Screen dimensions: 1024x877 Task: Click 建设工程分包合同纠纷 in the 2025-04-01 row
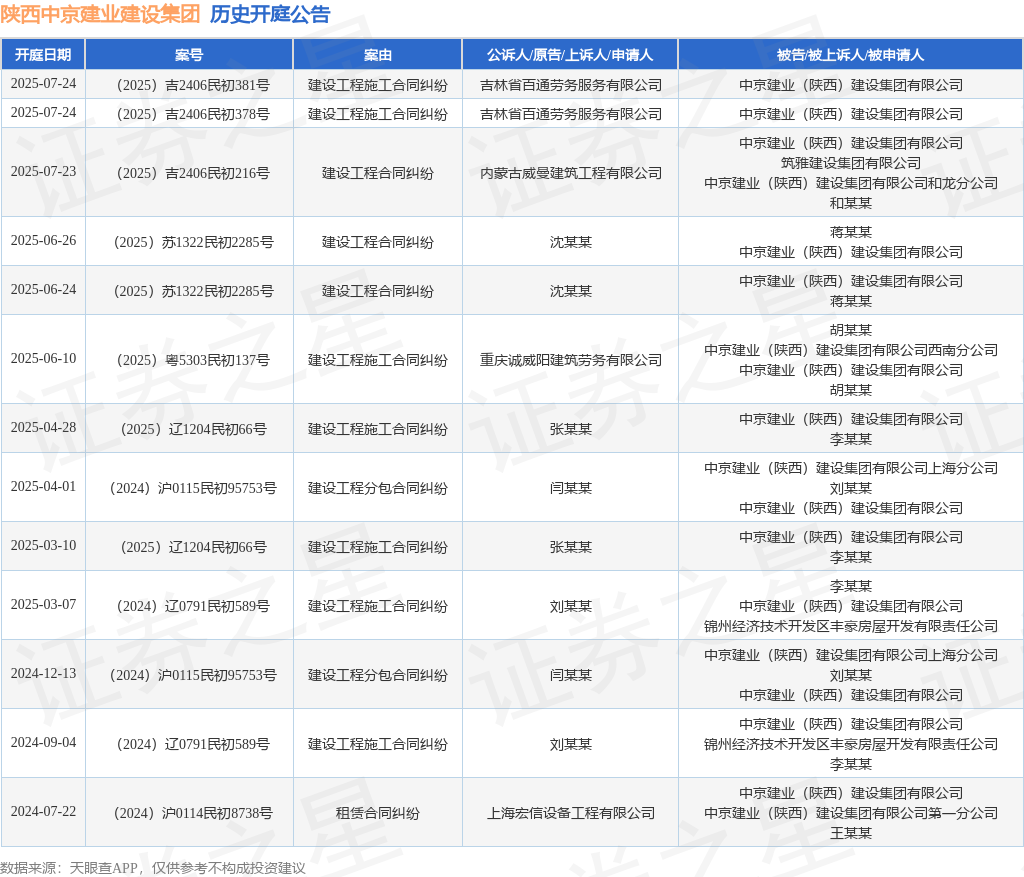pos(377,488)
